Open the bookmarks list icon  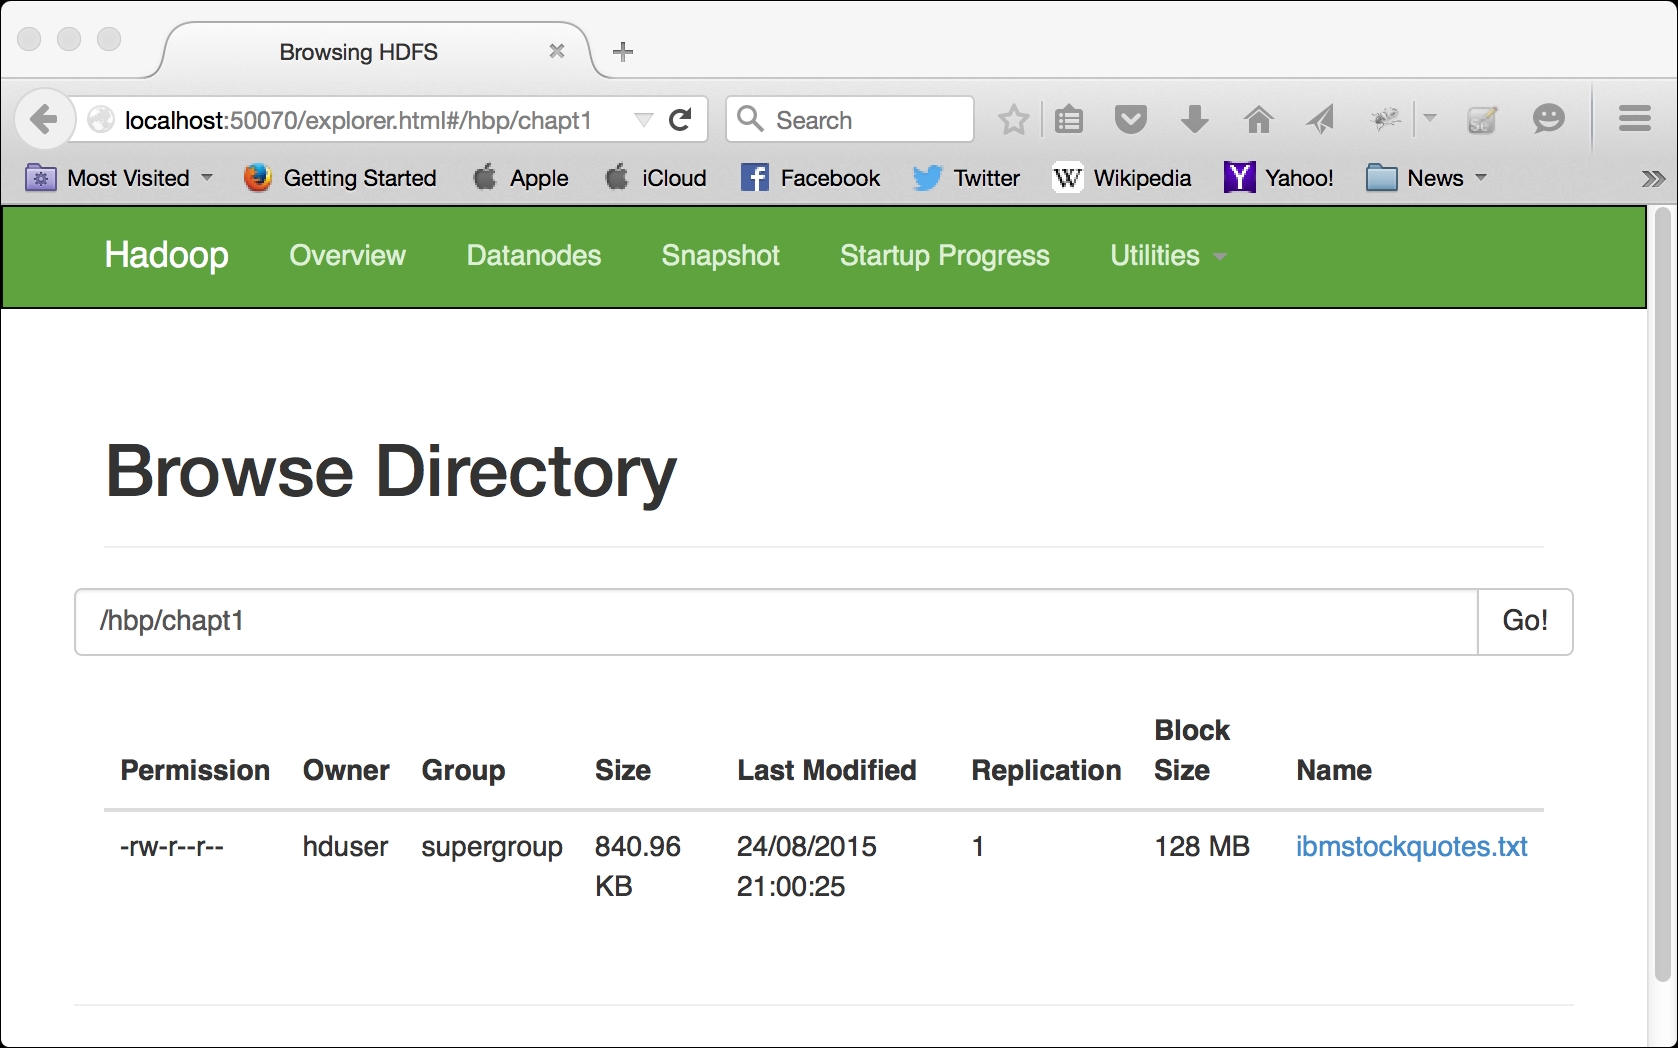click(x=1069, y=120)
